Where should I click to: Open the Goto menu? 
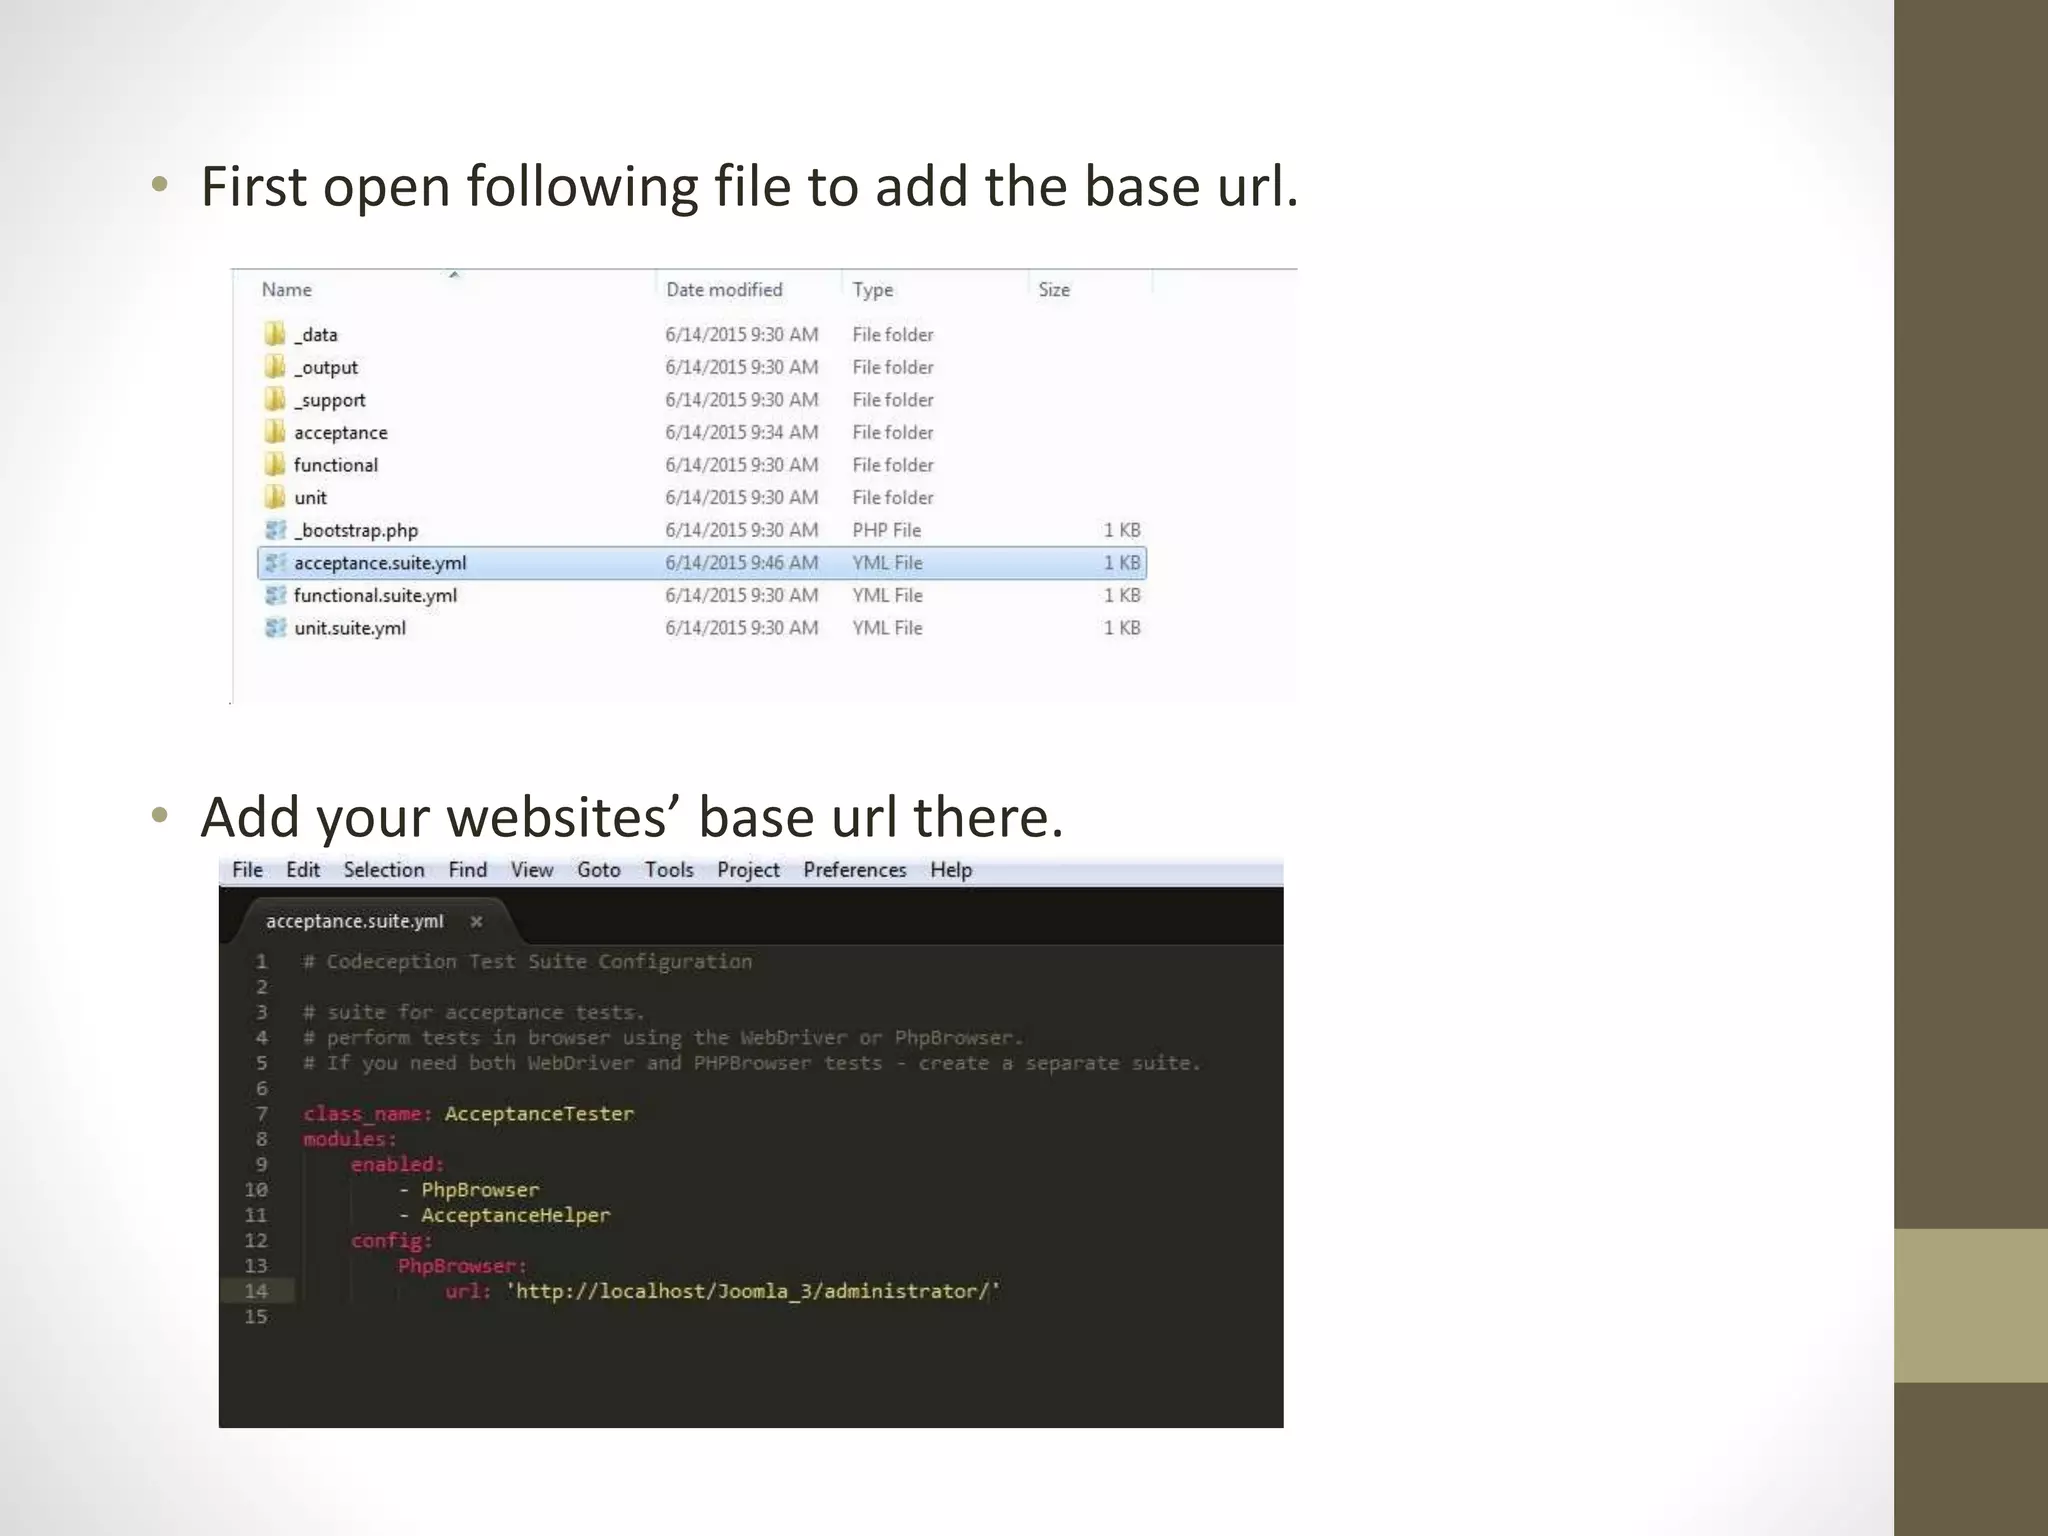coord(598,870)
